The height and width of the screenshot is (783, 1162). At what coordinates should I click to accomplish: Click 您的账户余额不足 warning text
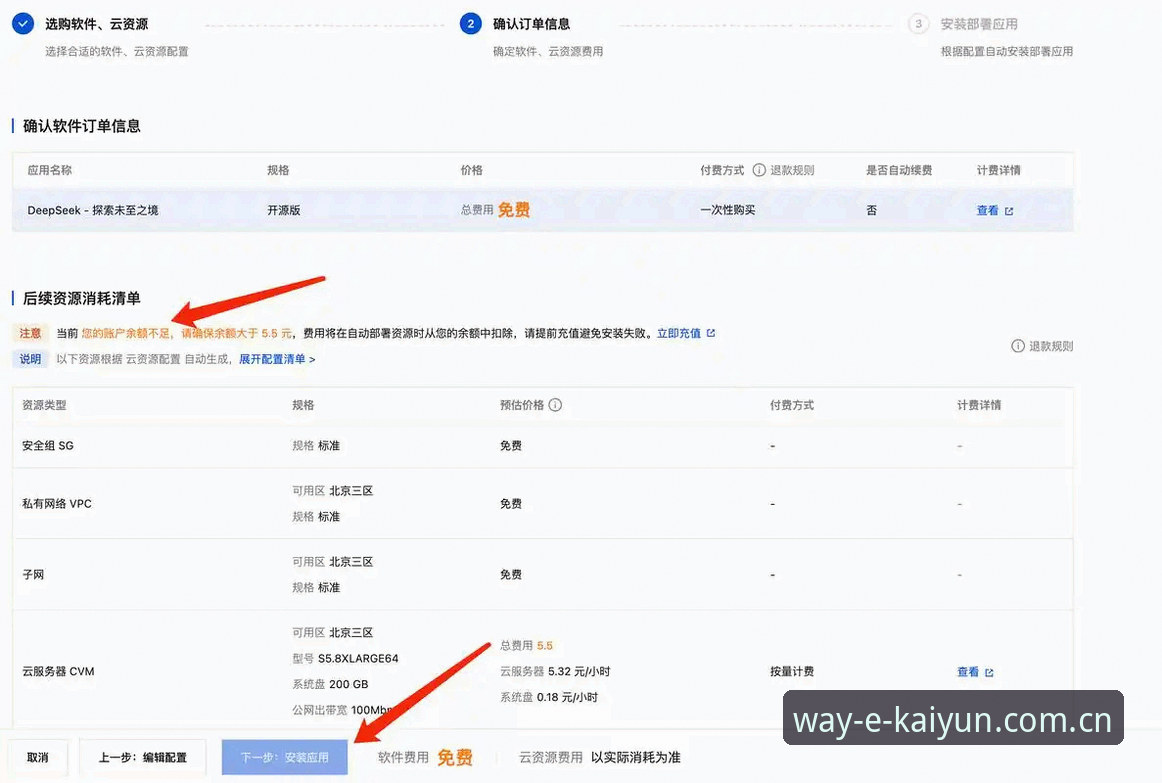[x=125, y=333]
